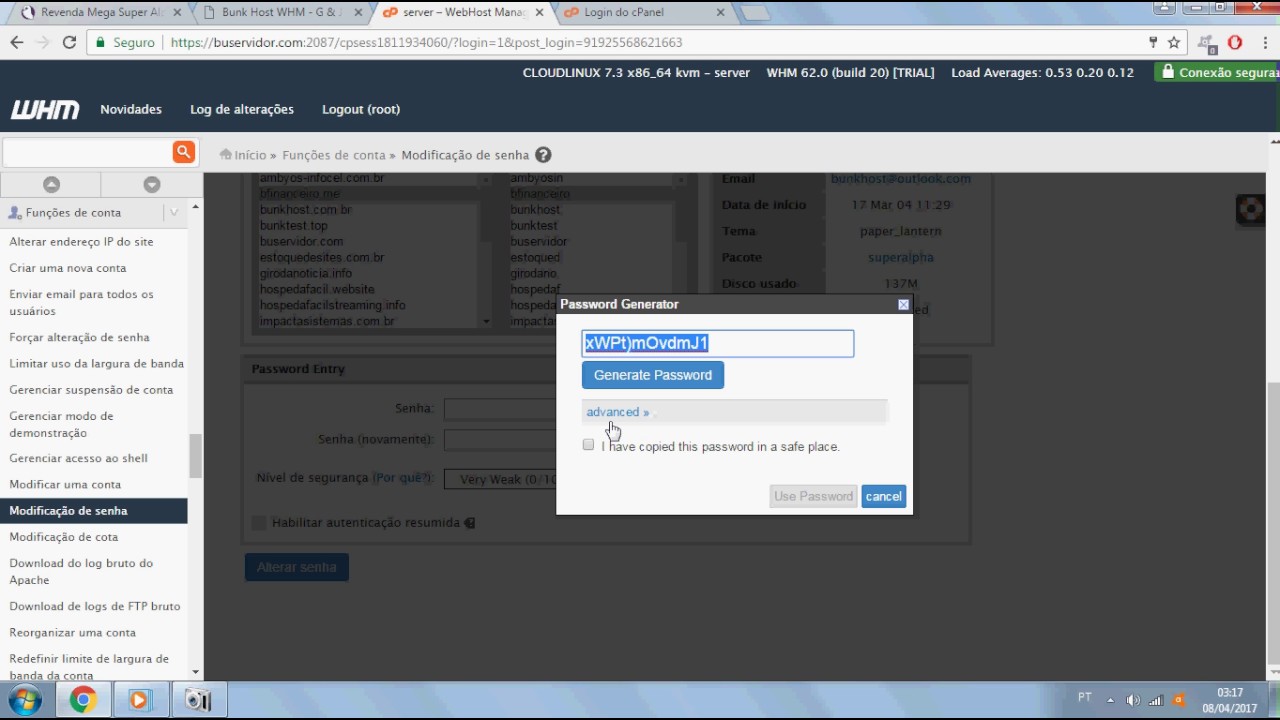Select bunkhost.com.br in domain list
The width and height of the screenshot is (1280, 720).
pos(305,210)
